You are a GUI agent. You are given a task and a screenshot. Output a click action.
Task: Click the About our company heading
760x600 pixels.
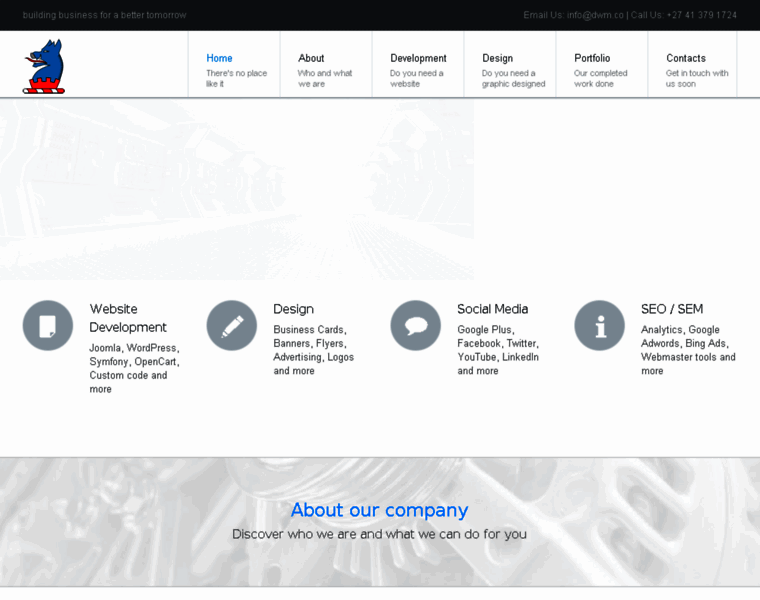click(379, 510)
